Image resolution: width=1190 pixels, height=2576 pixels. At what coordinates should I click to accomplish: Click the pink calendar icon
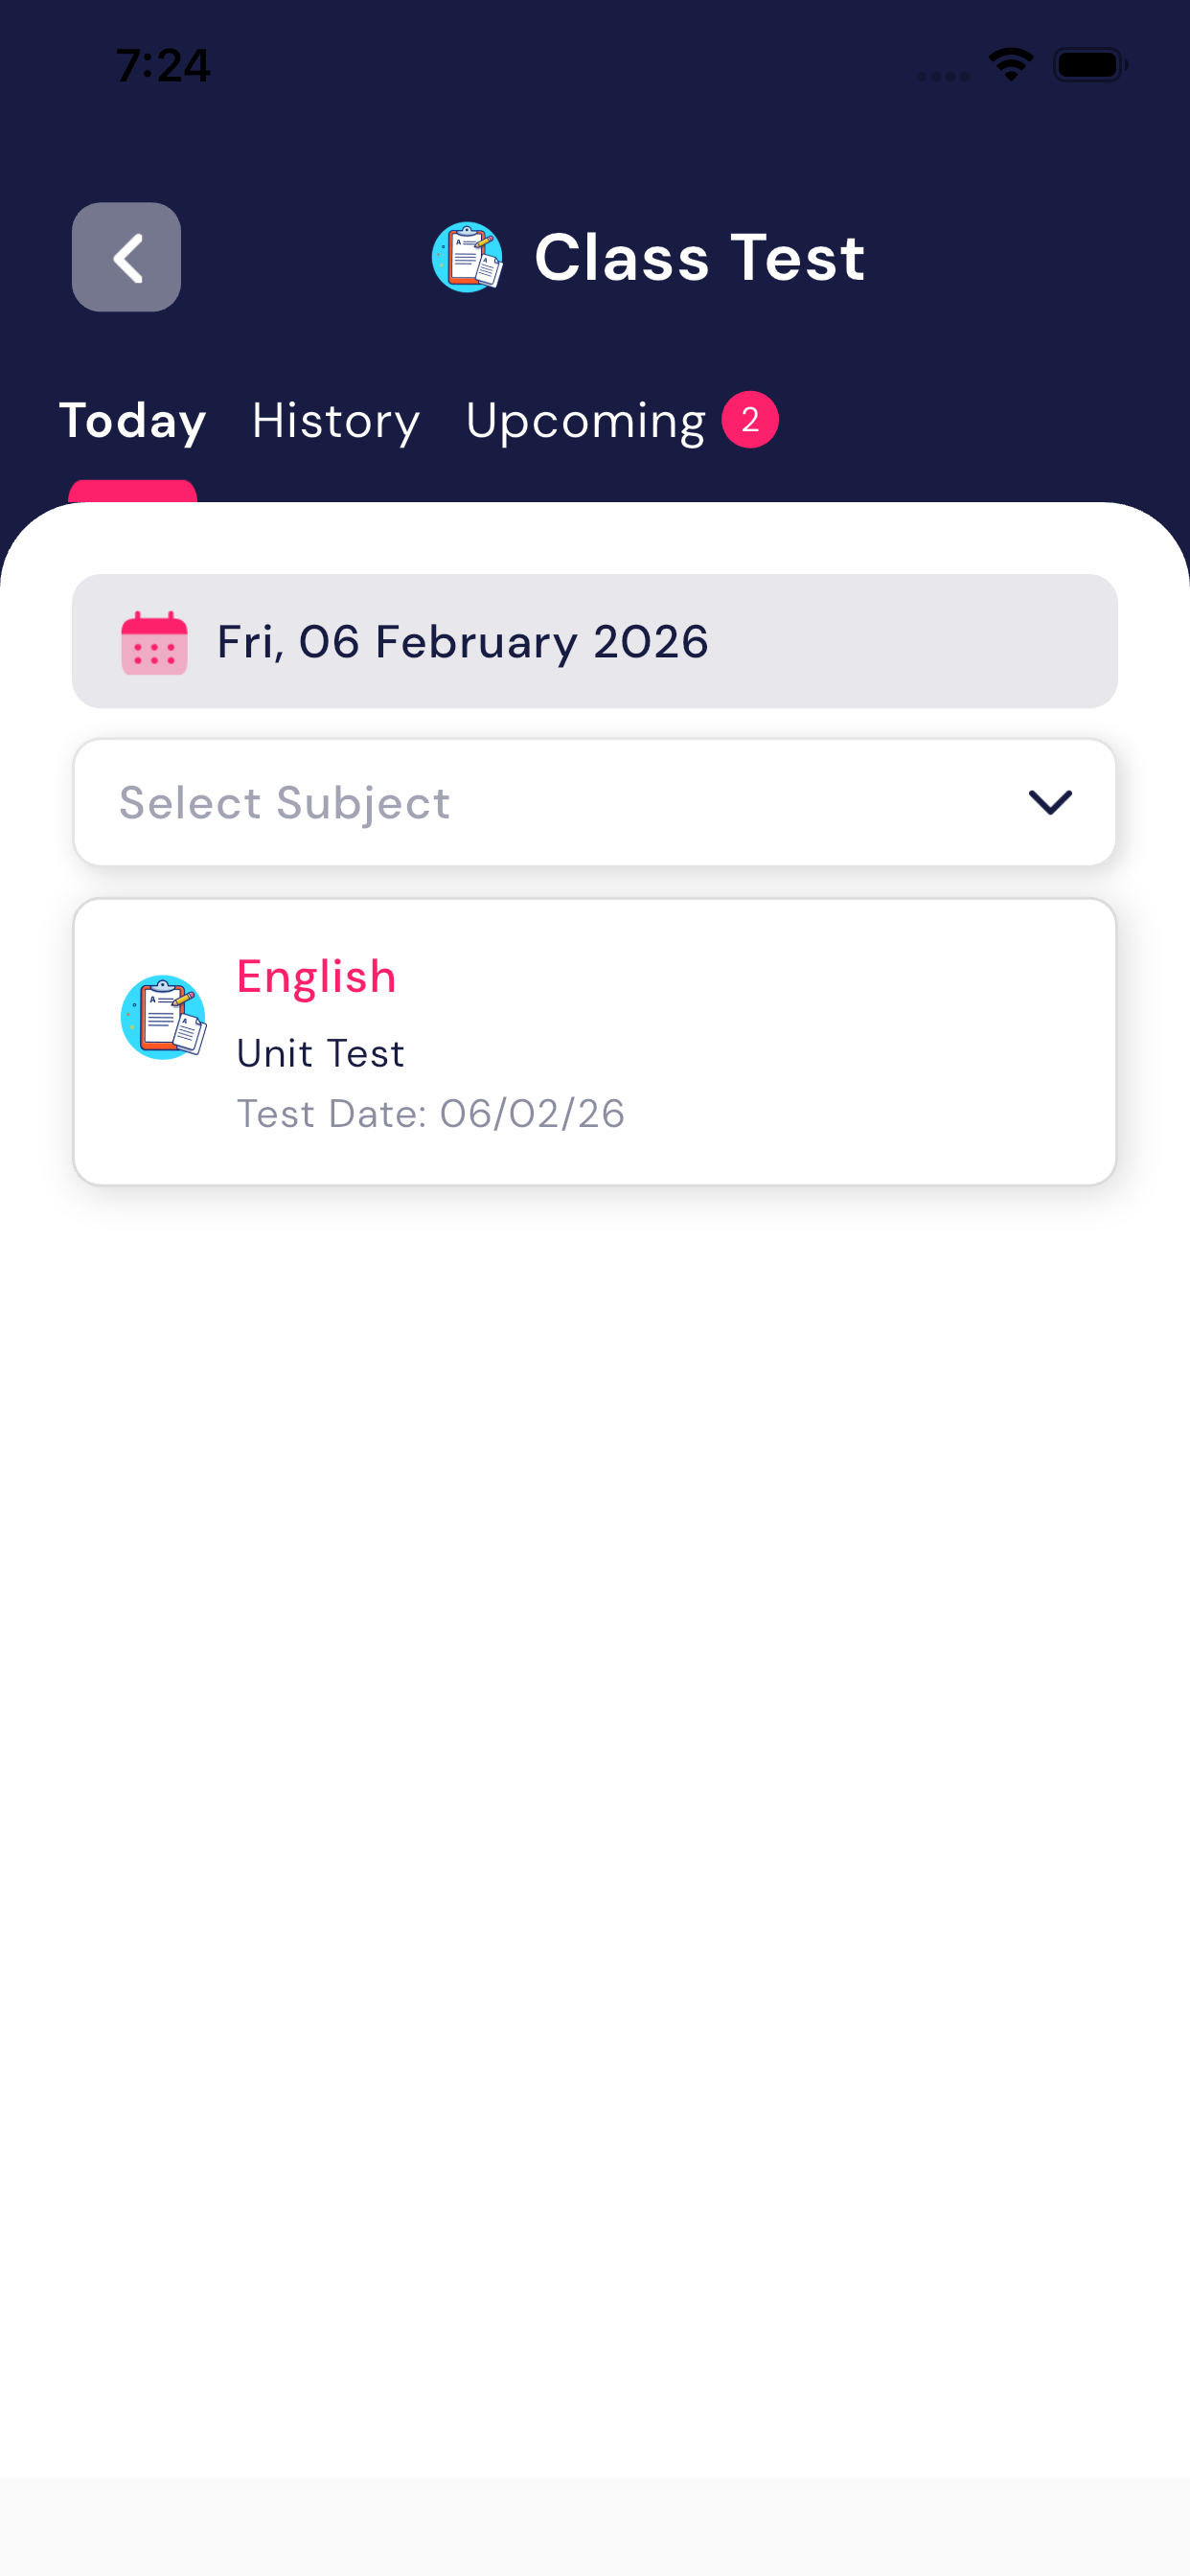154,642
